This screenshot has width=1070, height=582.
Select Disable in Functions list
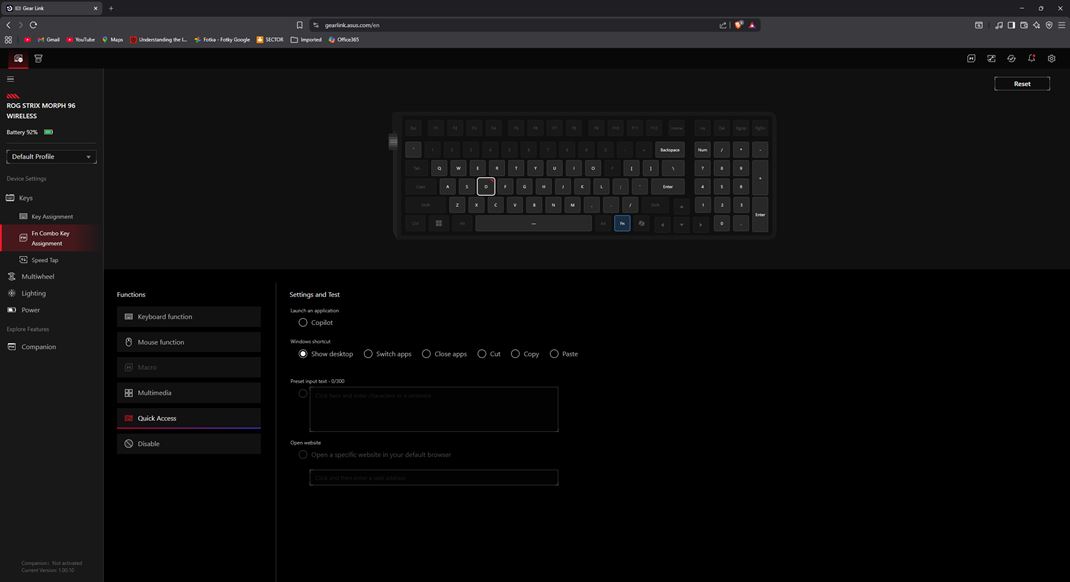pos(188,443)
